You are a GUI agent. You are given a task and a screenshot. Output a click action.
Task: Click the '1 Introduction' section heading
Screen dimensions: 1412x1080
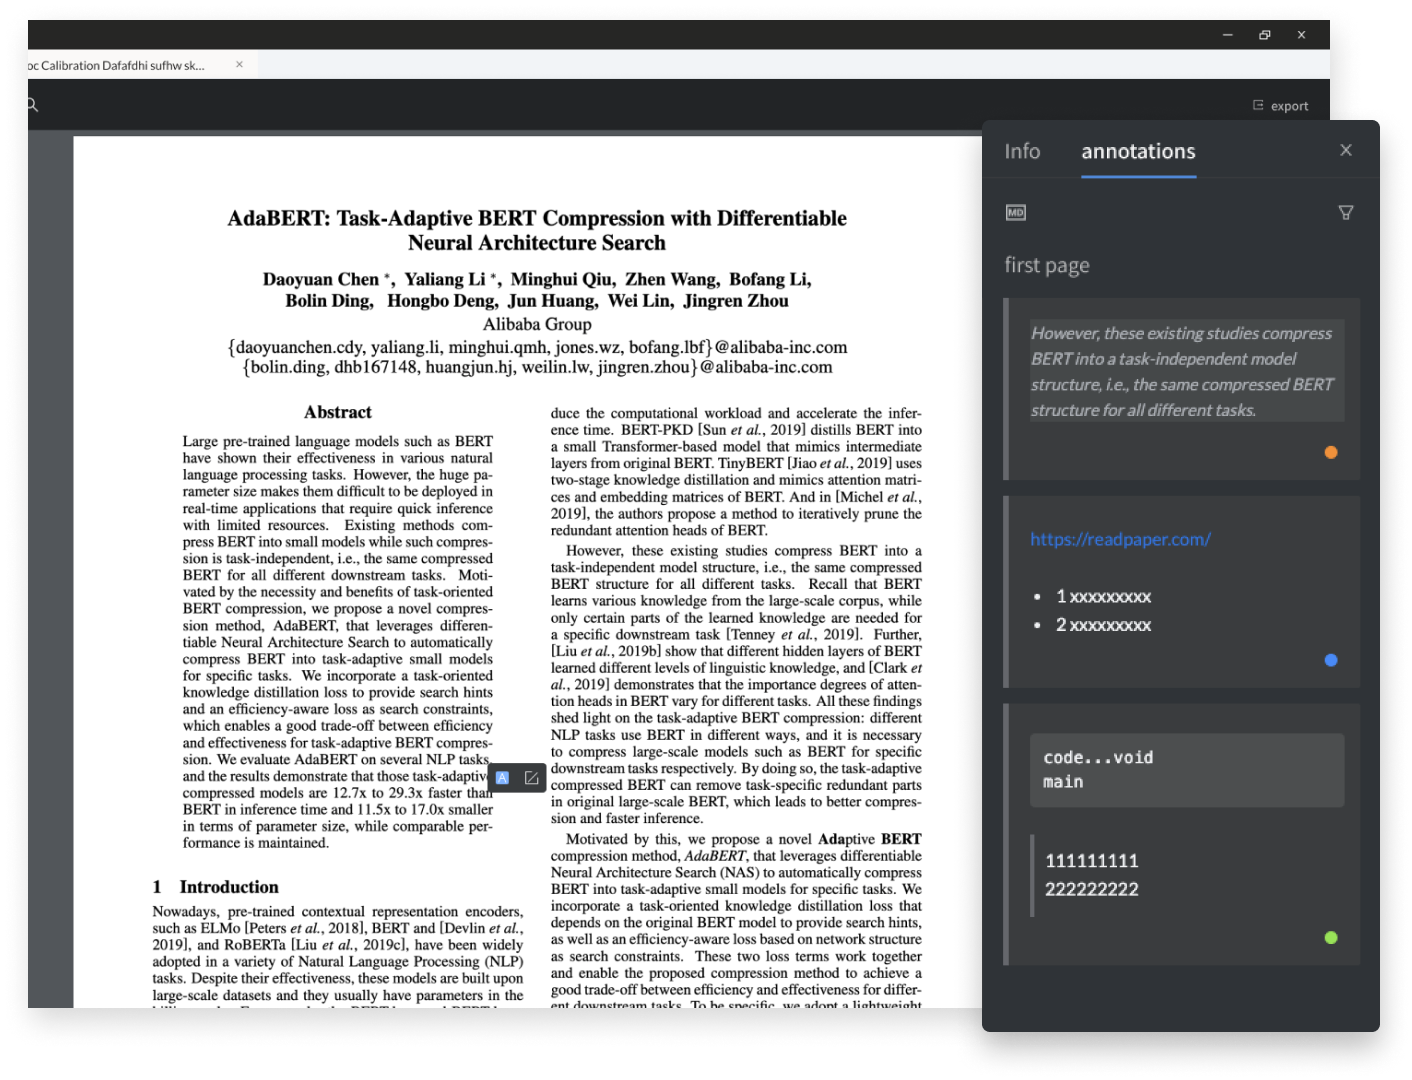(x=215, y=887)
